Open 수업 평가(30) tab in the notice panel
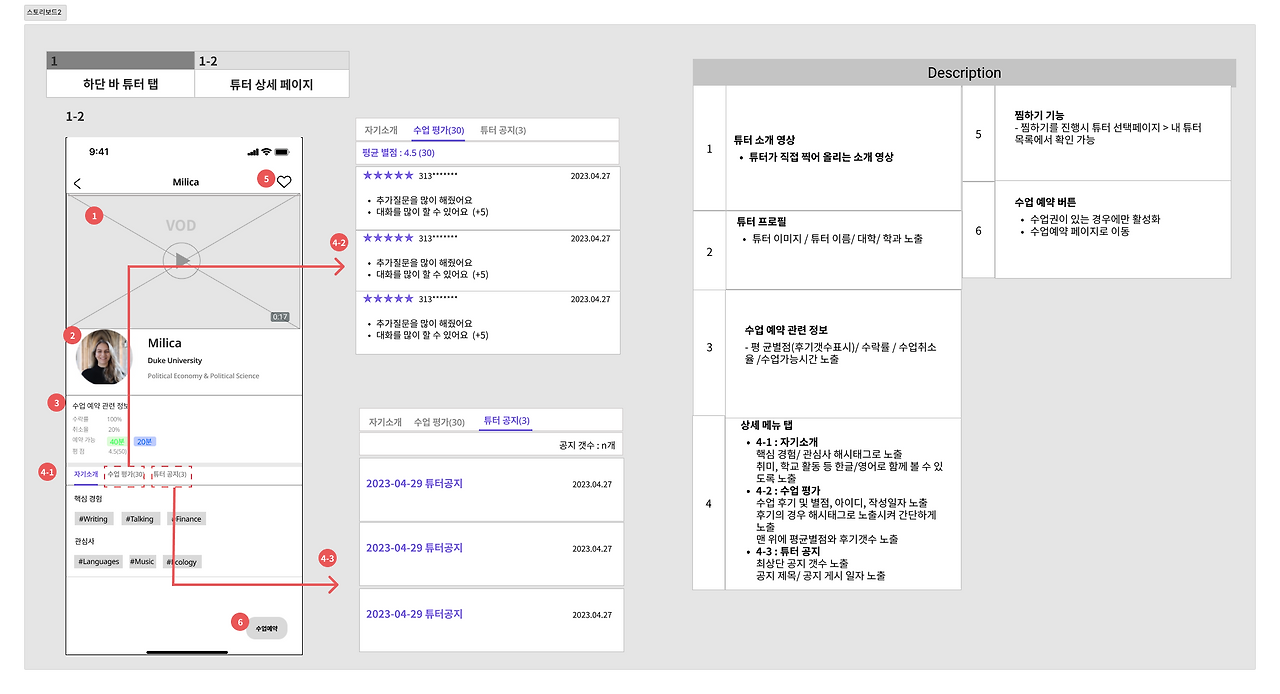The image size is (1280, 694). pos(439,422)
